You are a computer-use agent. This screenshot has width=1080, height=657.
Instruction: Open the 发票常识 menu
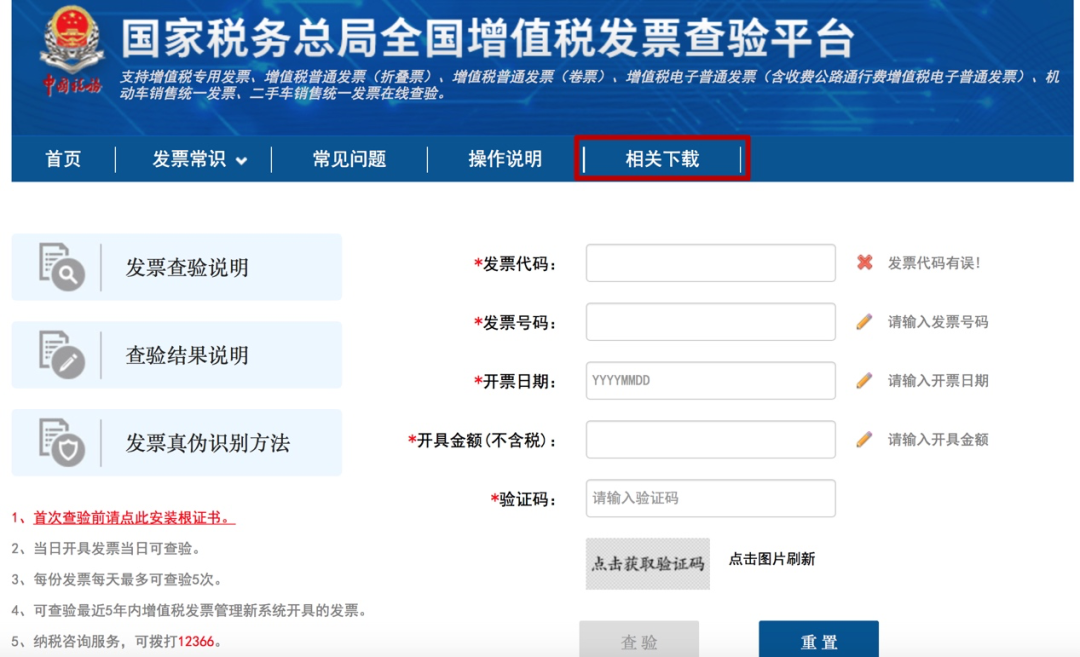coord(189,159)
